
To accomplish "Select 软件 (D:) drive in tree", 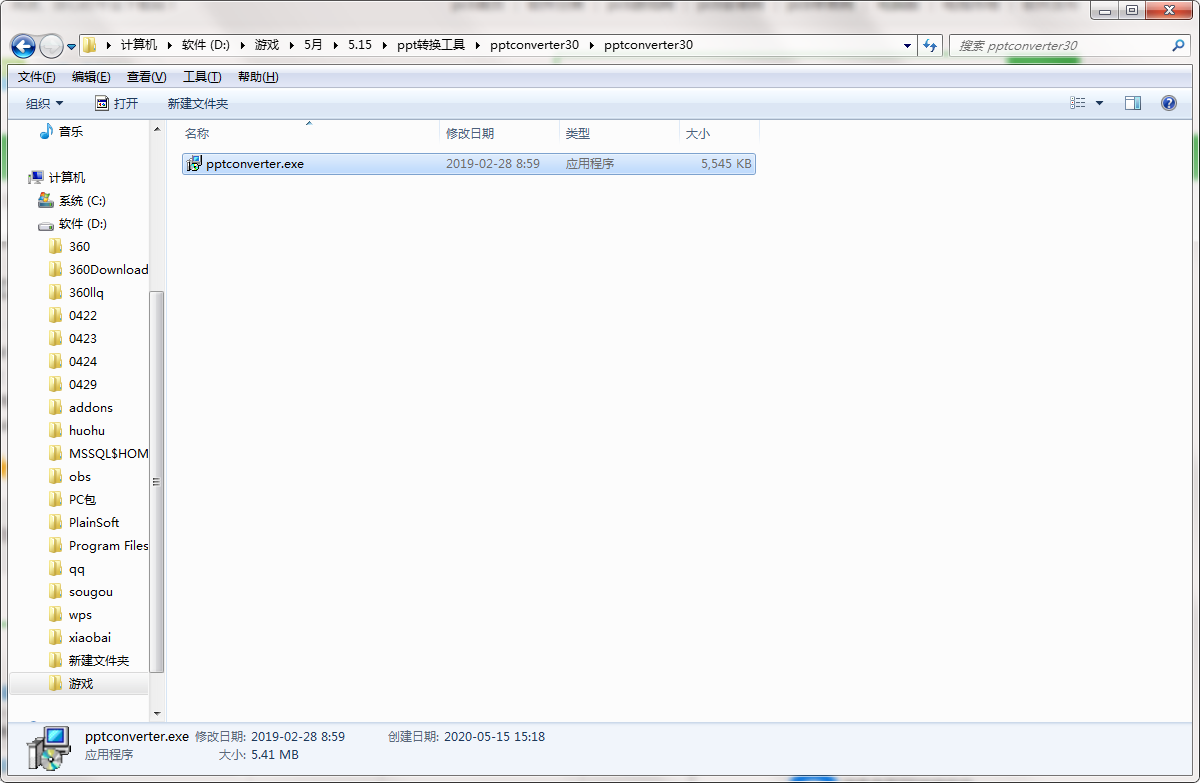I will pyautogui.click(x=82, y=223).
